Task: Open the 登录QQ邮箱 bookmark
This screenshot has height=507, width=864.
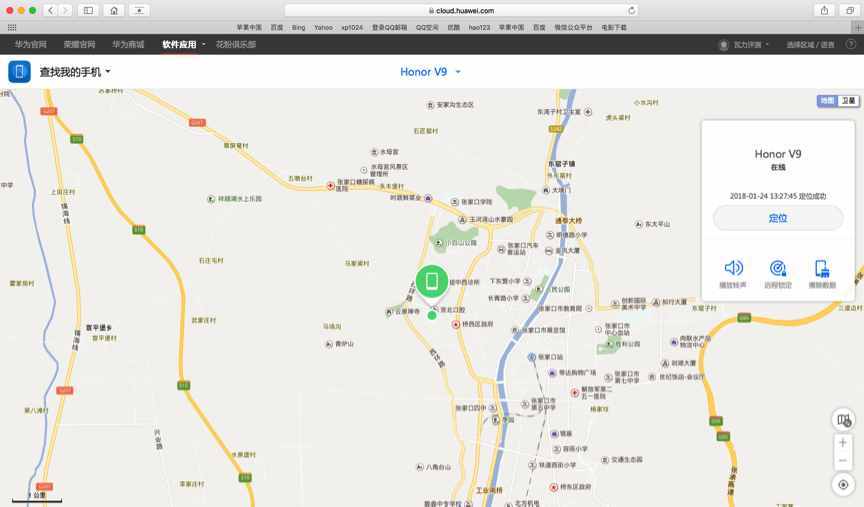Action: click(390, 27)
